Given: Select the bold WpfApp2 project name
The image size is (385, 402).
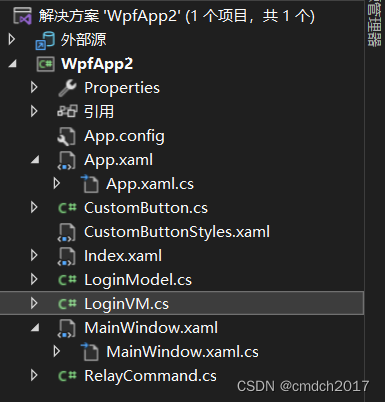Looking at the screenshot, I should 97,64.
